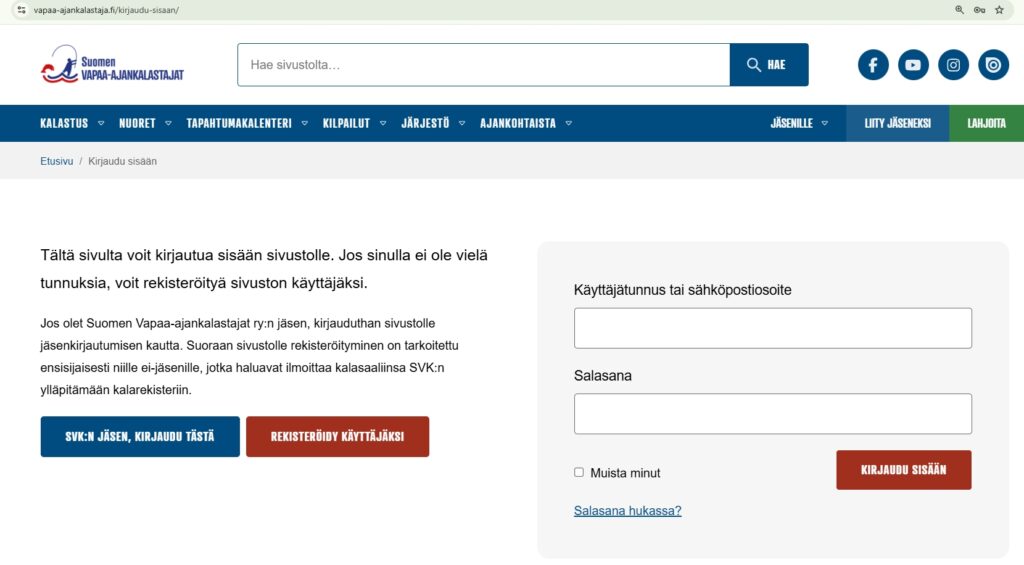Viewport: 1024px width, 565px height.
Task: Open the KILPAILUT menu item
Action: pyautogui.click(x=346, y=123)
